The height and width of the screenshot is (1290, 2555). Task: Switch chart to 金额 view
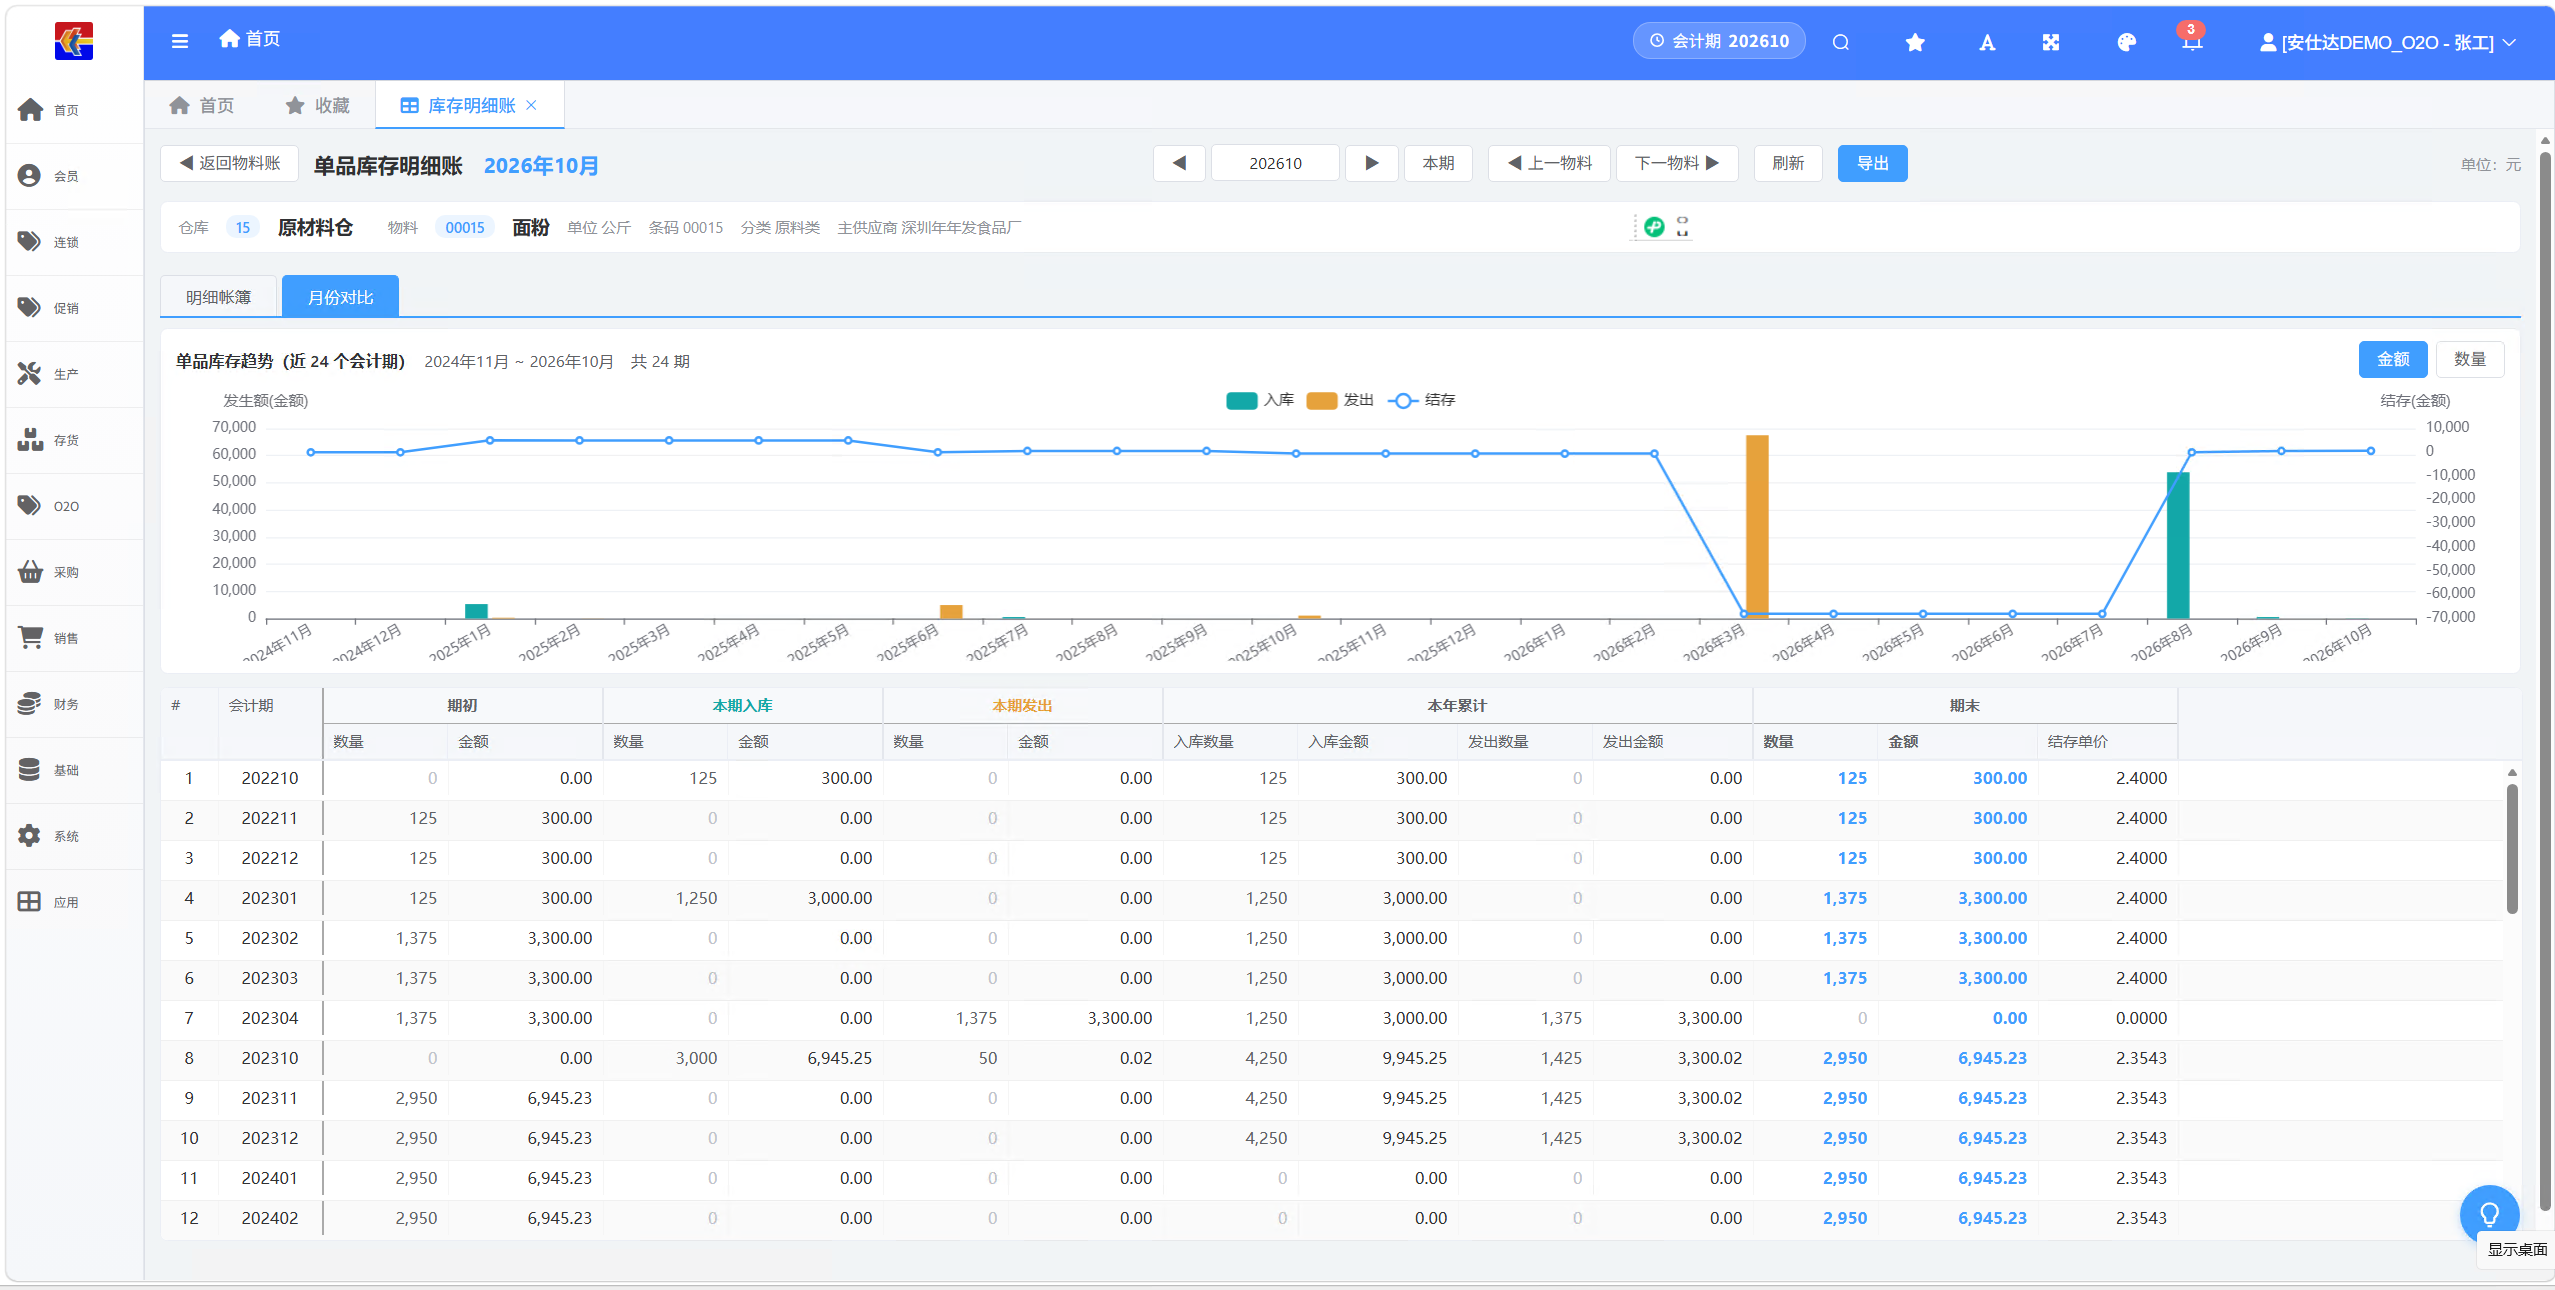2393,359
